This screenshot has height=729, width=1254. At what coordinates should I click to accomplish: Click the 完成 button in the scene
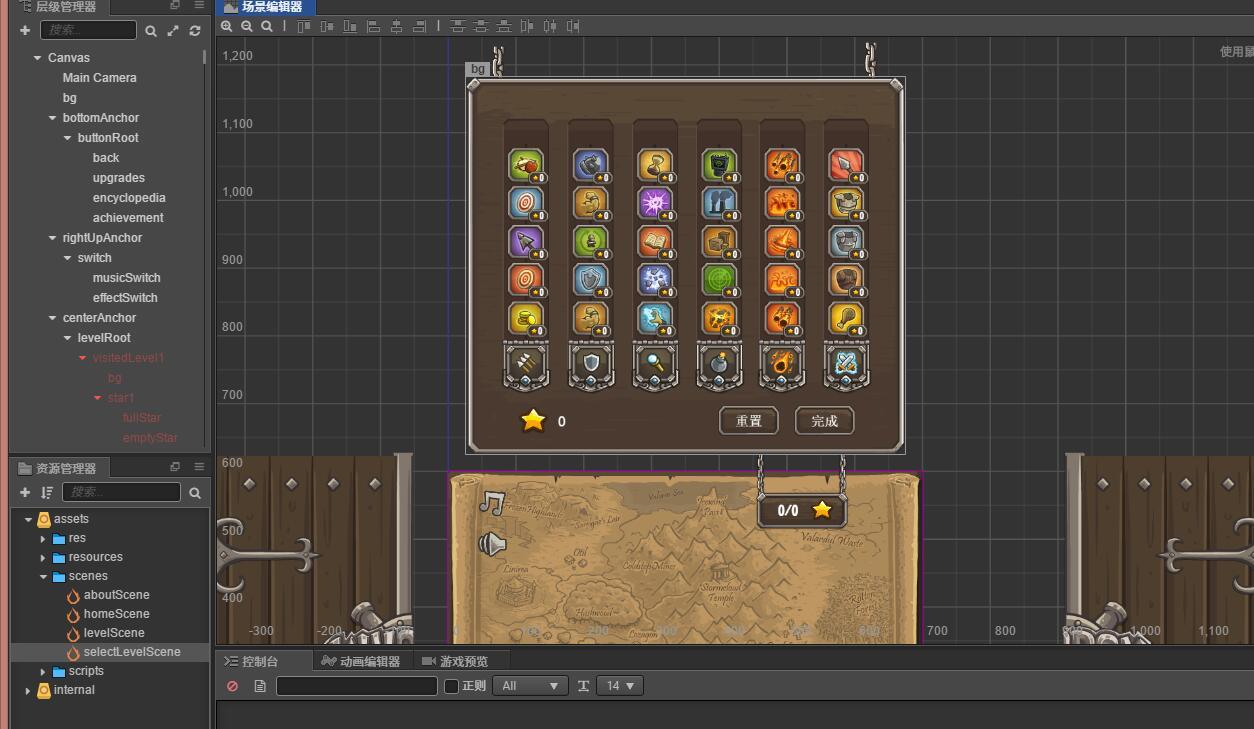click(824, 421)
